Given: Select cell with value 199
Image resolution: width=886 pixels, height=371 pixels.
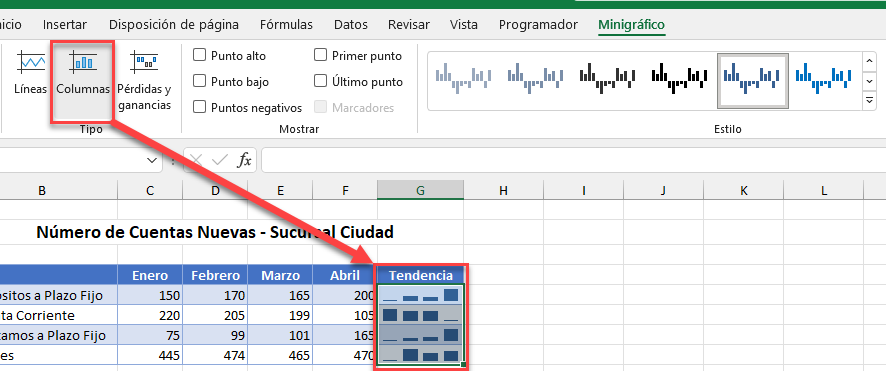Looking at the screenshot, I should [x=280, y=315].
